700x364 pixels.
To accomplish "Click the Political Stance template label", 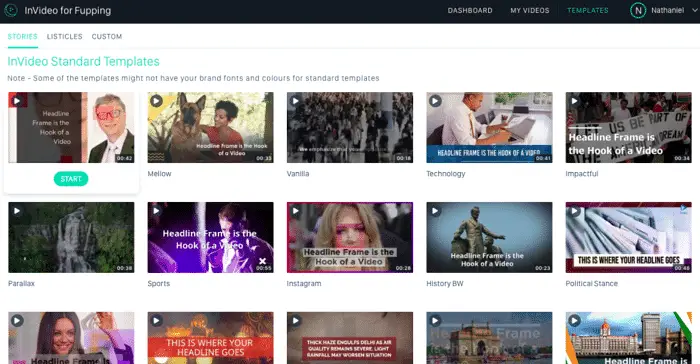I will tap(592, 284).
